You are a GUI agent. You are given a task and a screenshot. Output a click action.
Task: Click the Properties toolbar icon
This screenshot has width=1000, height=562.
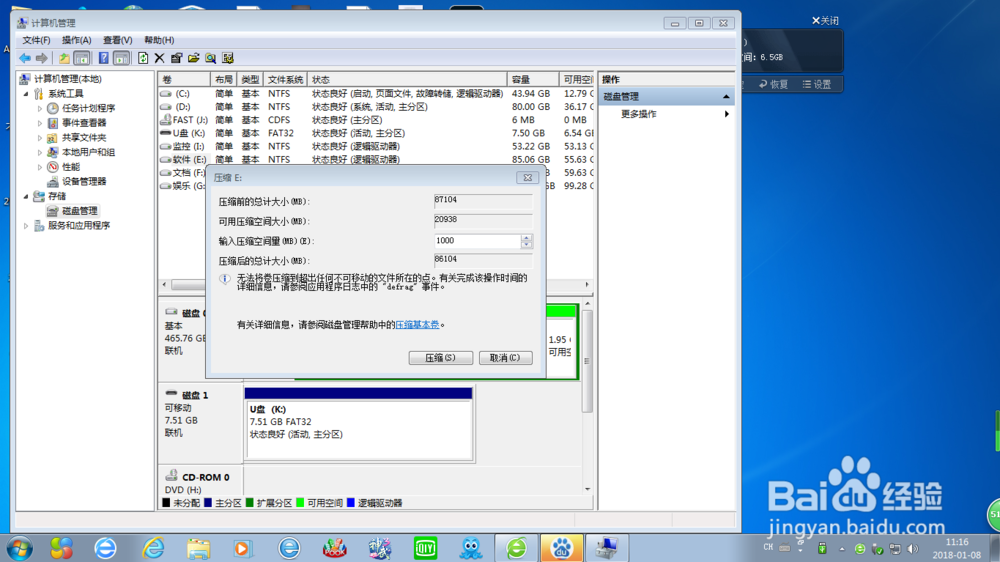point(176,58)
